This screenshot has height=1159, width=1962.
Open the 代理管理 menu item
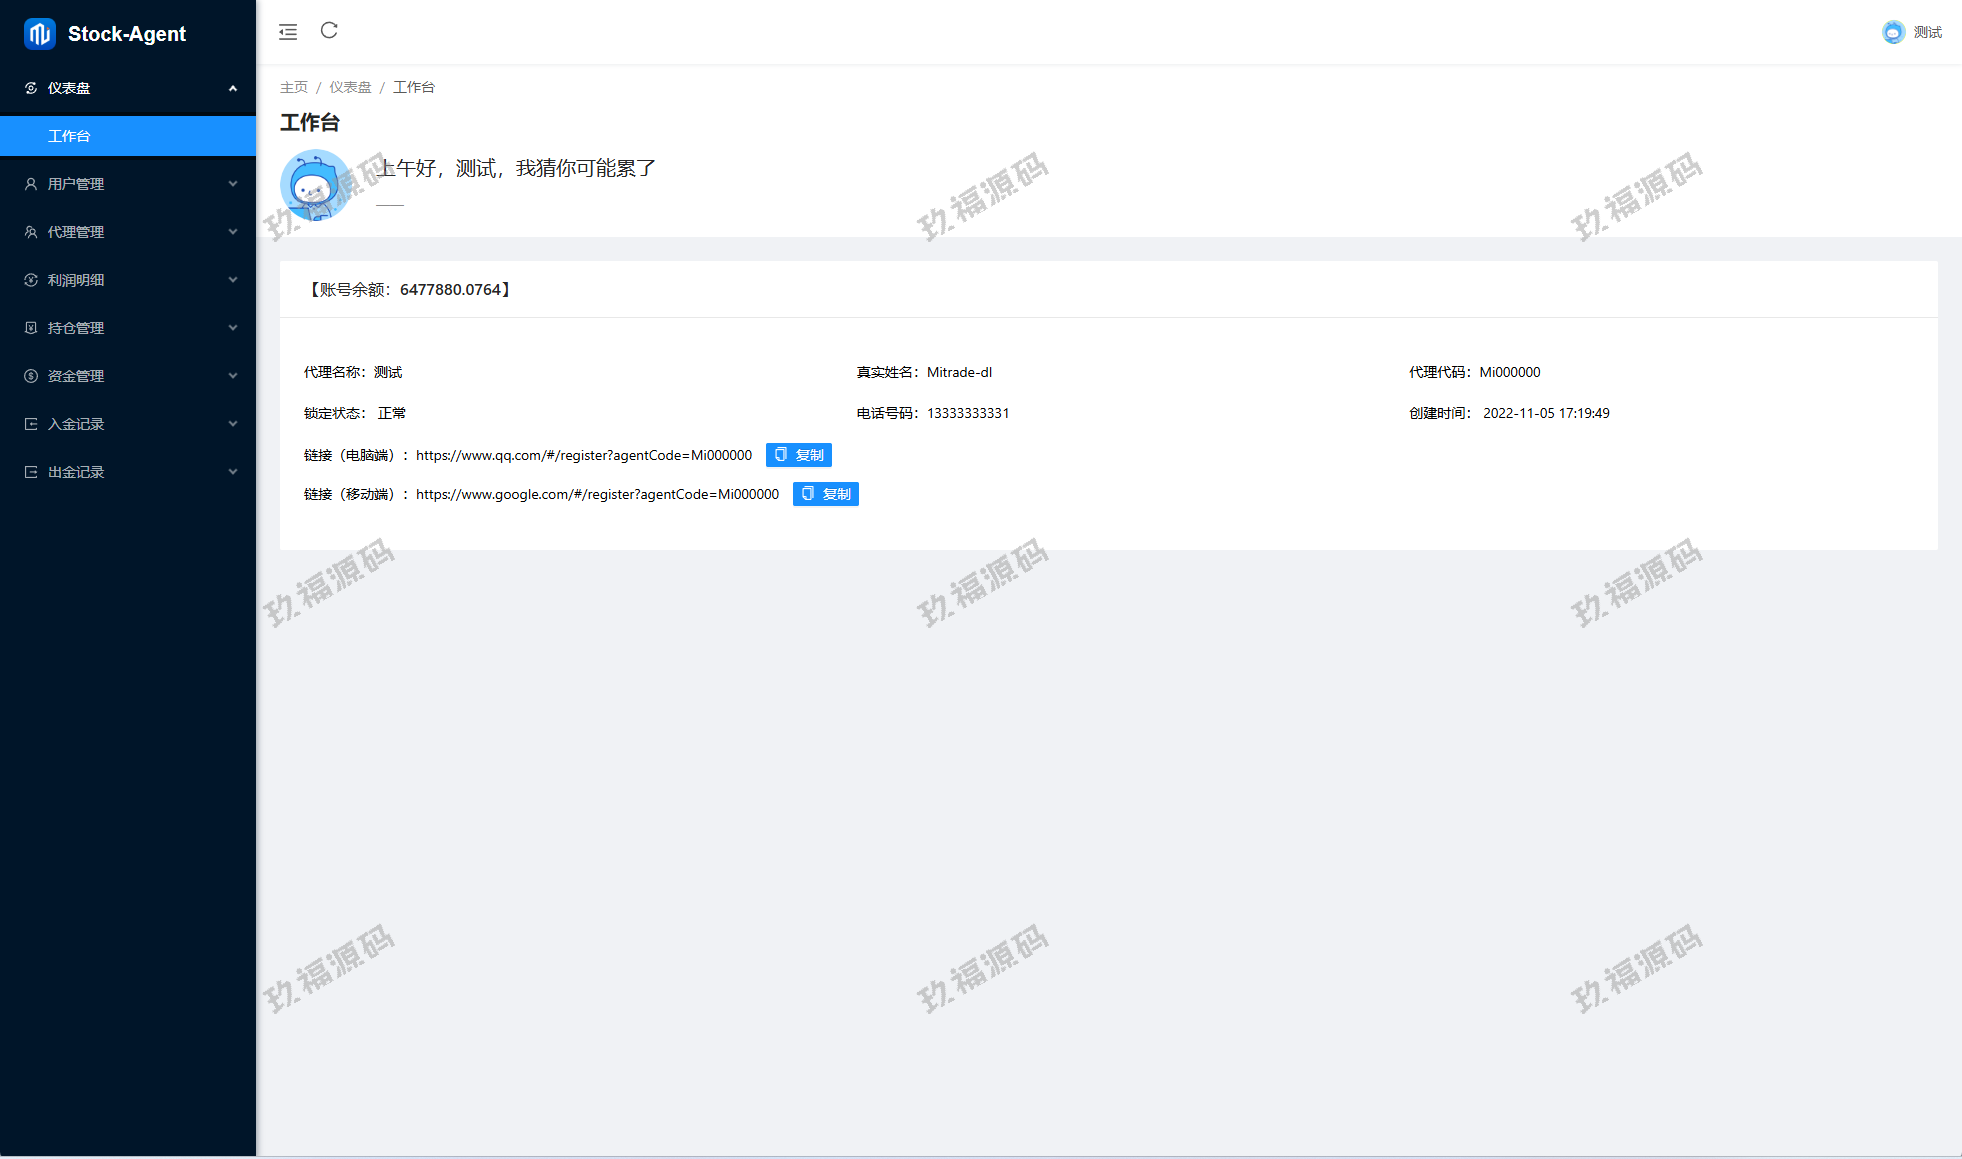pyautogui.click(x=76, y=232)
